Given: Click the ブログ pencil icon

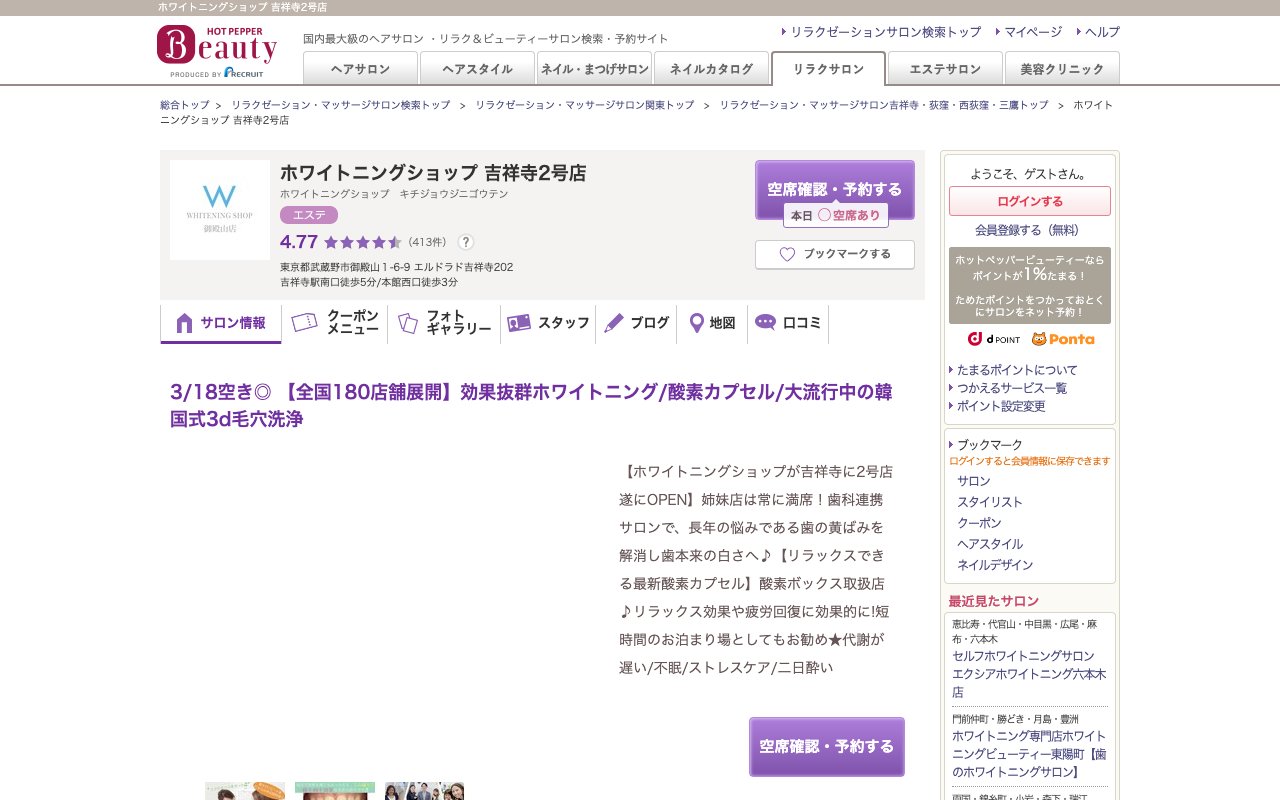Looking at the screenshot, I should [613, 322].
